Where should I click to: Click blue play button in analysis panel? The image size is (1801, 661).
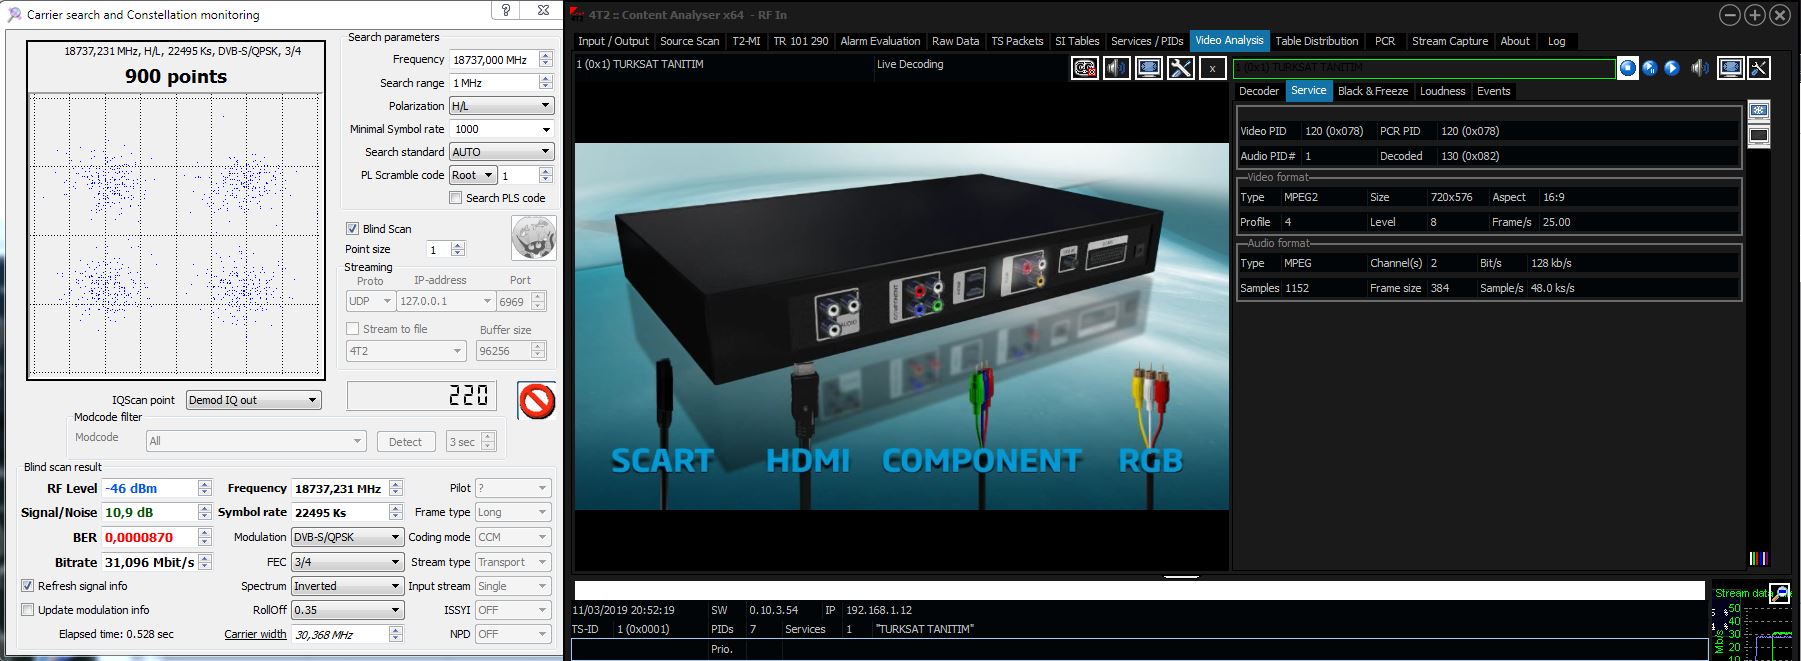coord(1672,68)
